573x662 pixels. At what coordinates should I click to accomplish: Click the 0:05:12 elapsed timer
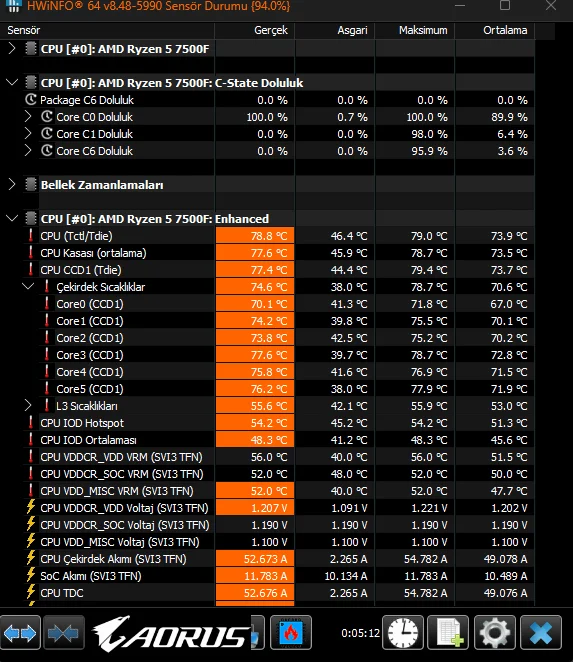click(x=360, y=633)
